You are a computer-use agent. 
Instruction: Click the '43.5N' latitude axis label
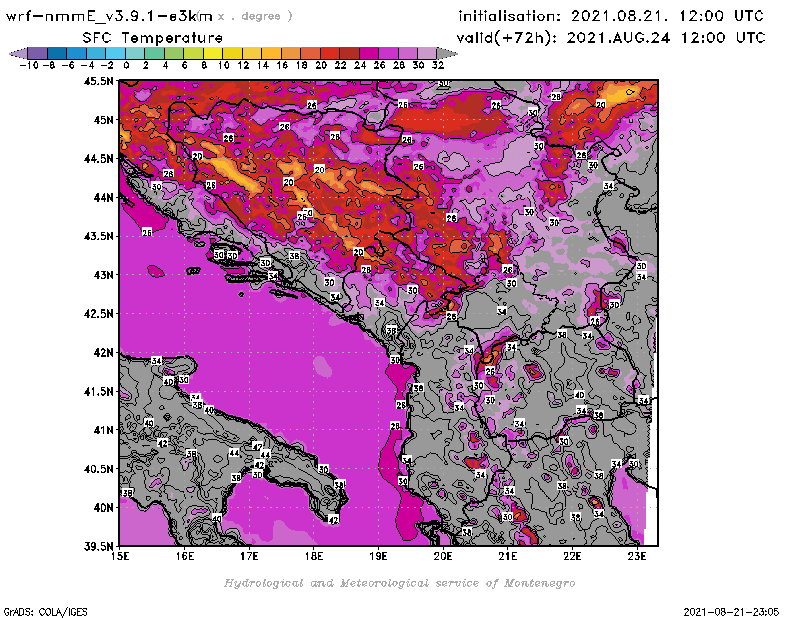98,236
